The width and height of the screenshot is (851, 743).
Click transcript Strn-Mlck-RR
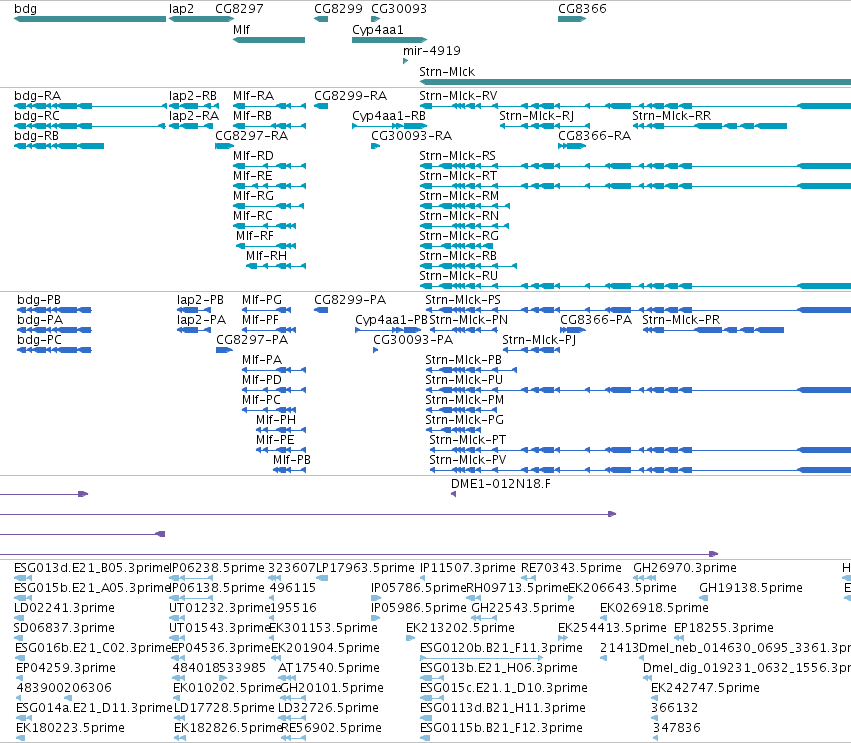click(x=671, y=116)
